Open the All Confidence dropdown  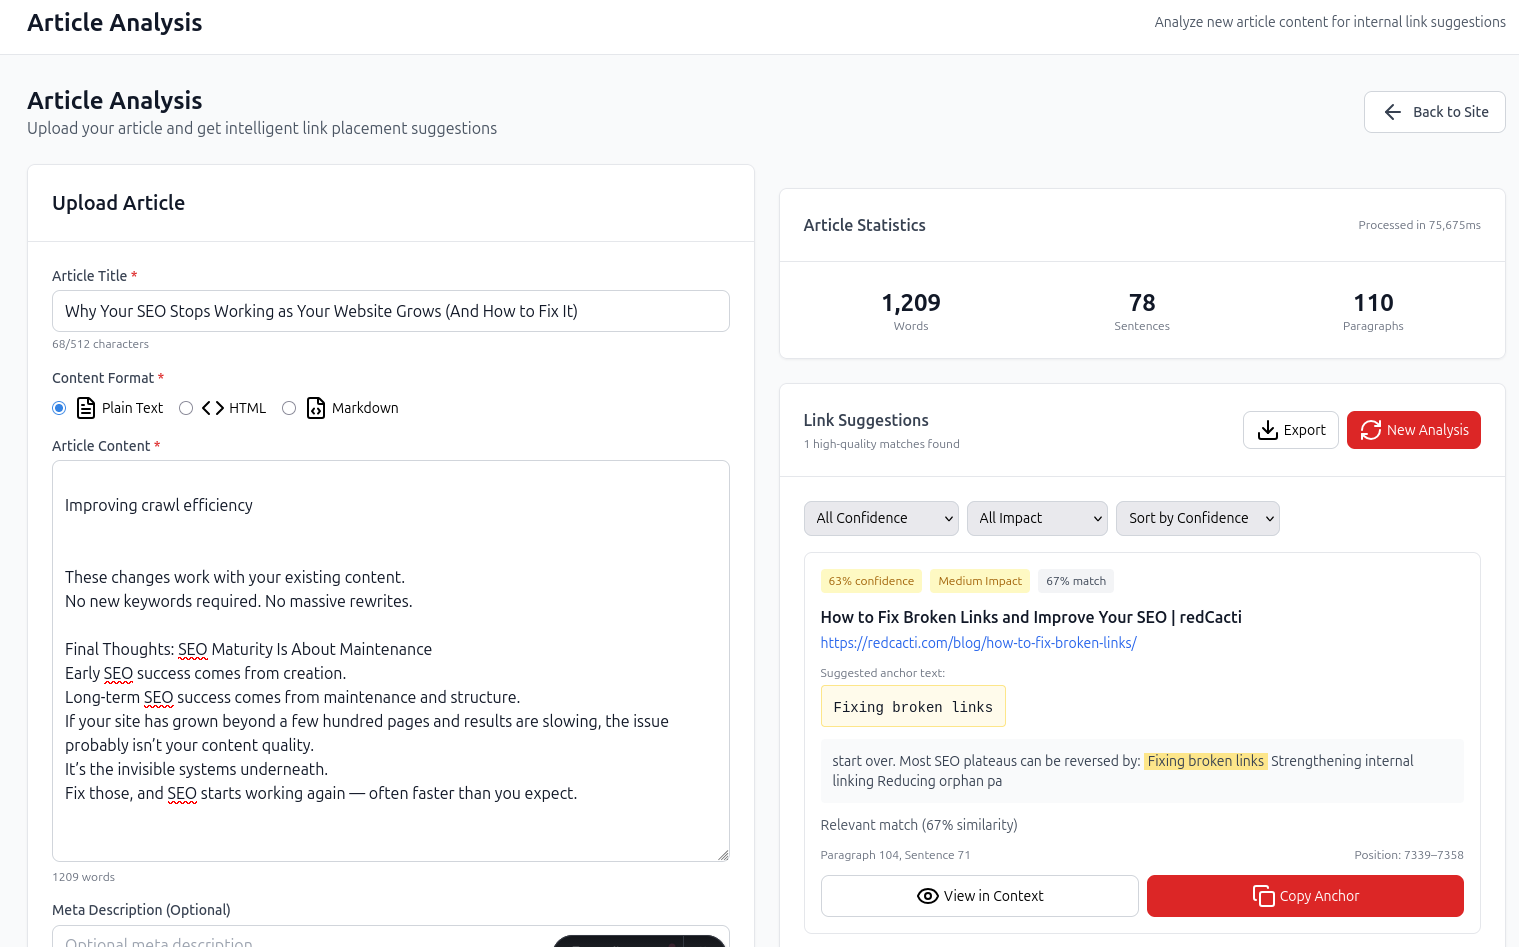pos(881,518)
